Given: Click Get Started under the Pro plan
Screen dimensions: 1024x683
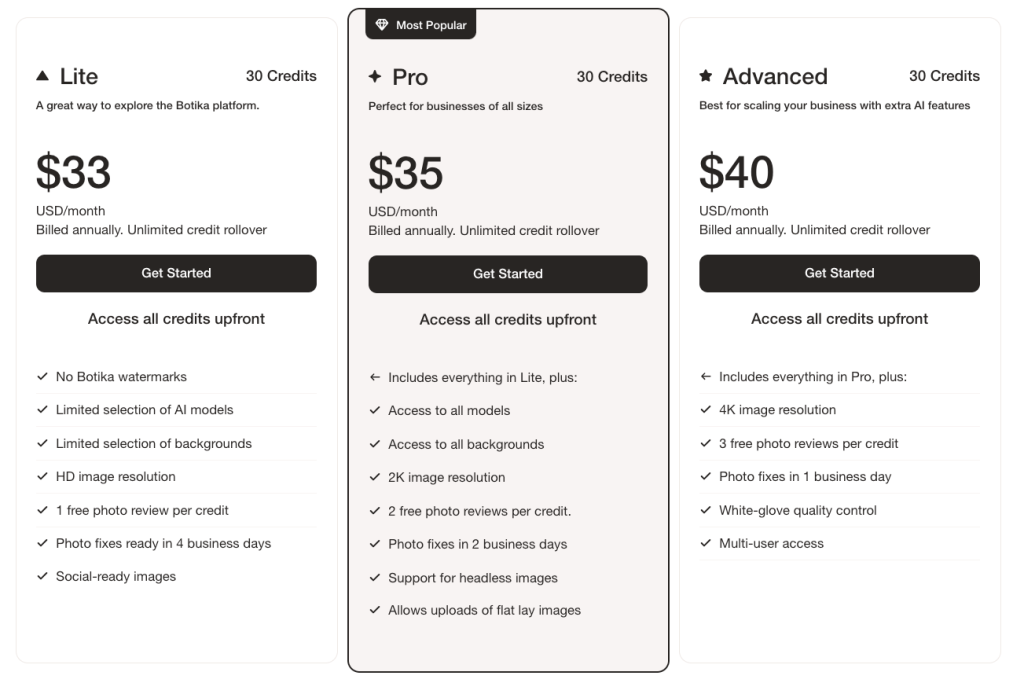Looking at the screenshot, I should pyautogui.click(x=508, y=274).
